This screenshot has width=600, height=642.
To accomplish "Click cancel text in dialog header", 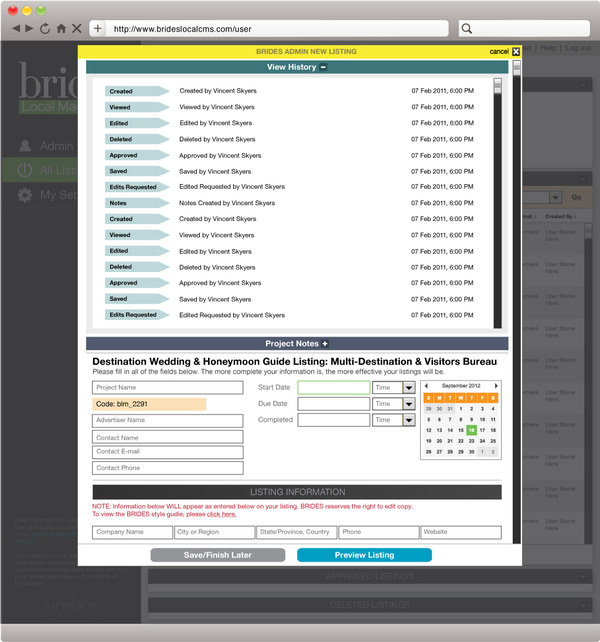I will pyautogui.click(x=499, y=52).
